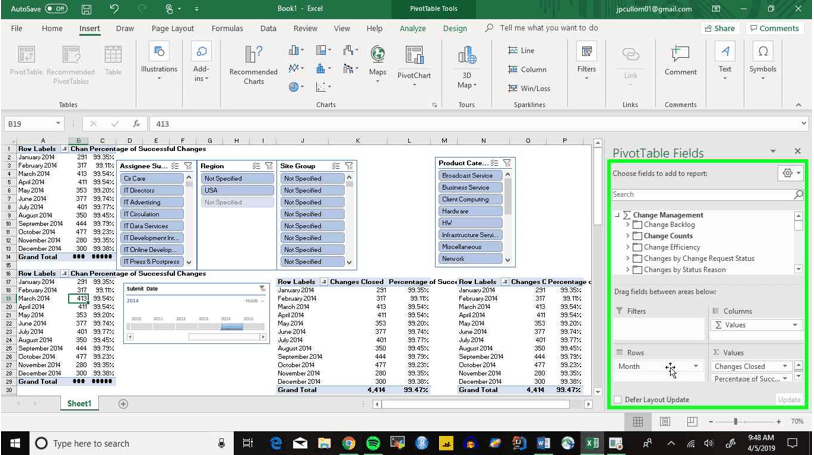Click the Save icon in title bar
The image size is (814, 455).
pyautogui.click(x=86, y=9)
